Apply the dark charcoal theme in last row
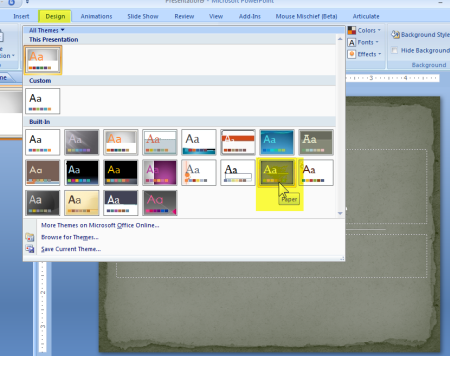450x365 pixels. click(43, 203)
